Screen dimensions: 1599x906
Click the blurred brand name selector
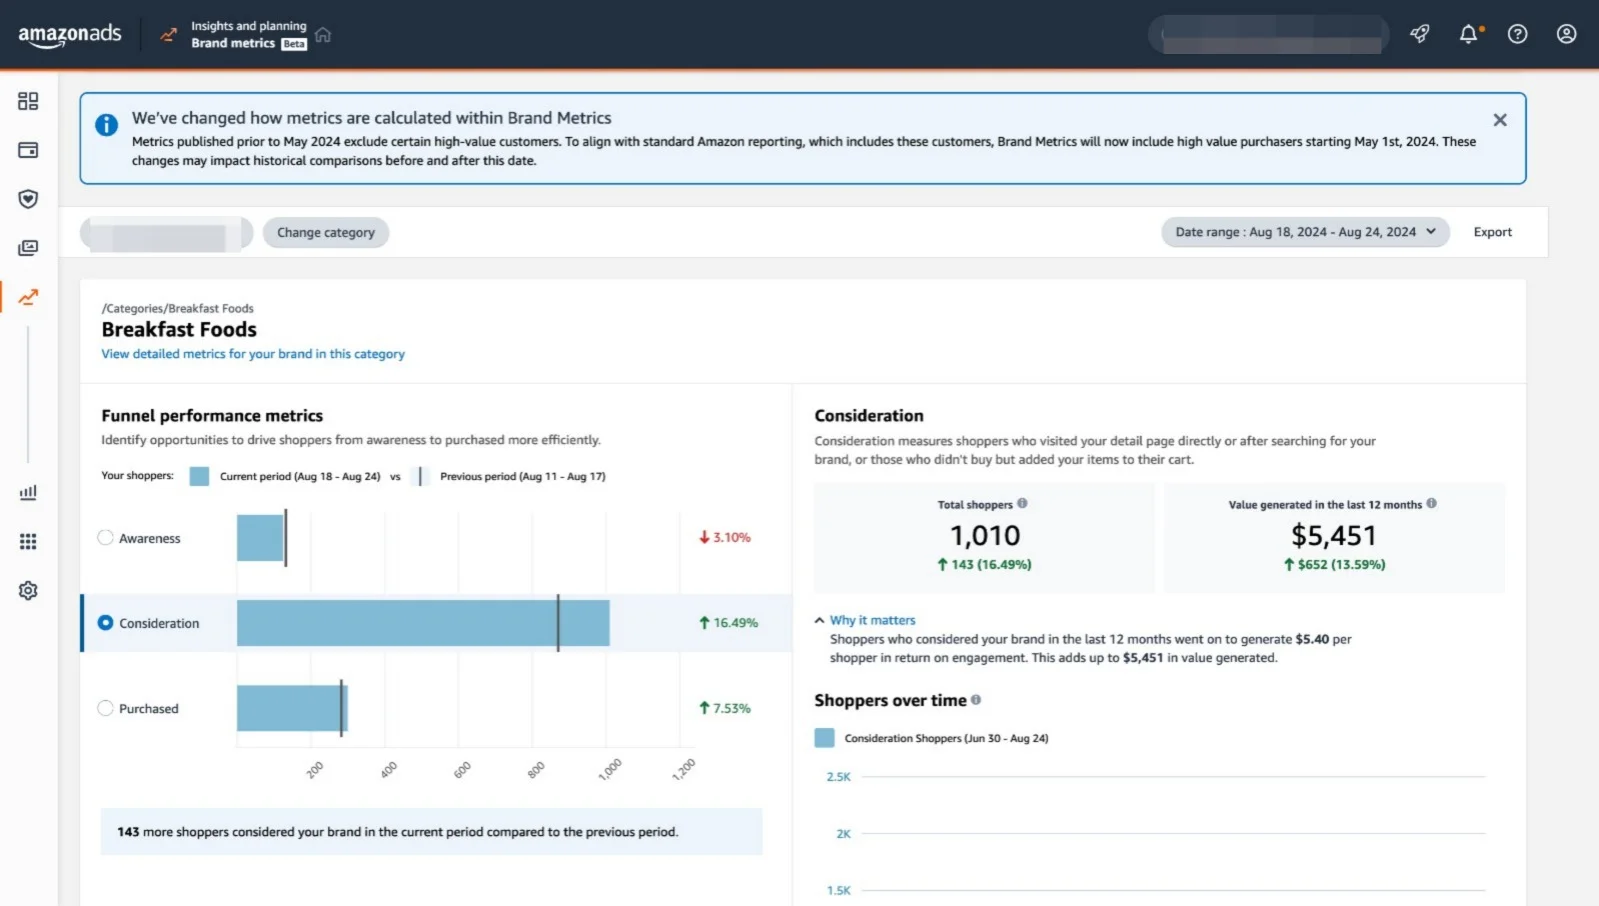166,233
